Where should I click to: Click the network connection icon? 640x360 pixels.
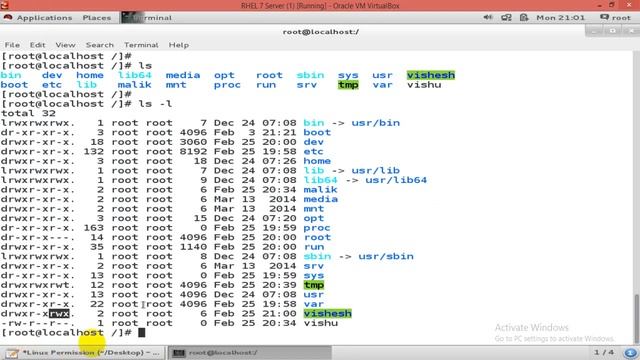pos(506,18)
